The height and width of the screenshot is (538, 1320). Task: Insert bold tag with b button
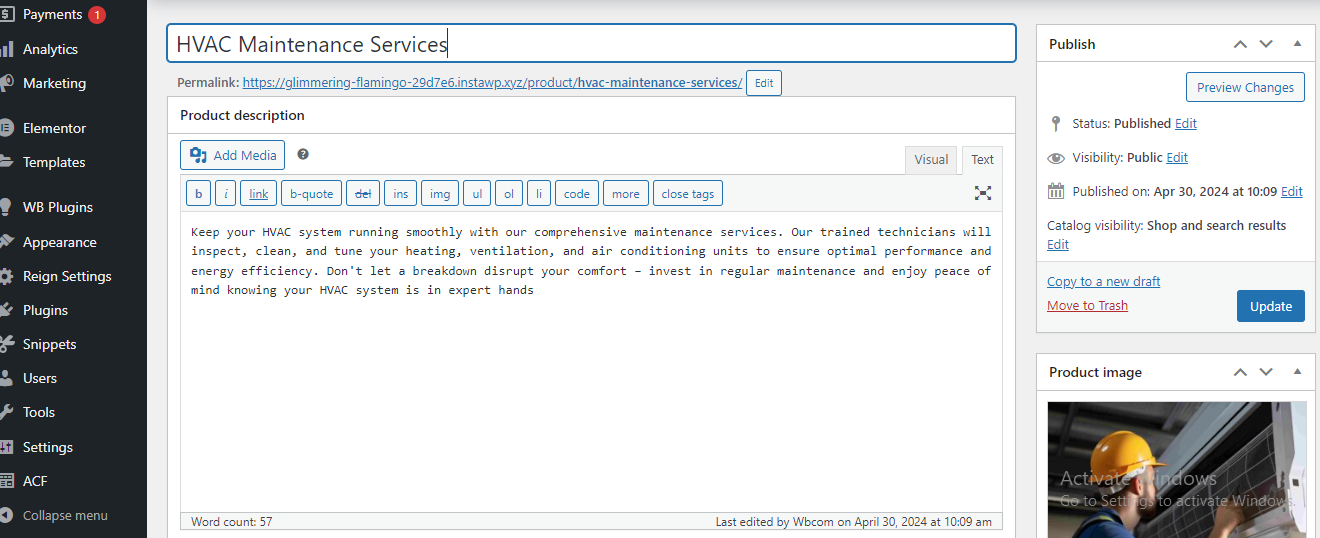(x=198, y=193)
